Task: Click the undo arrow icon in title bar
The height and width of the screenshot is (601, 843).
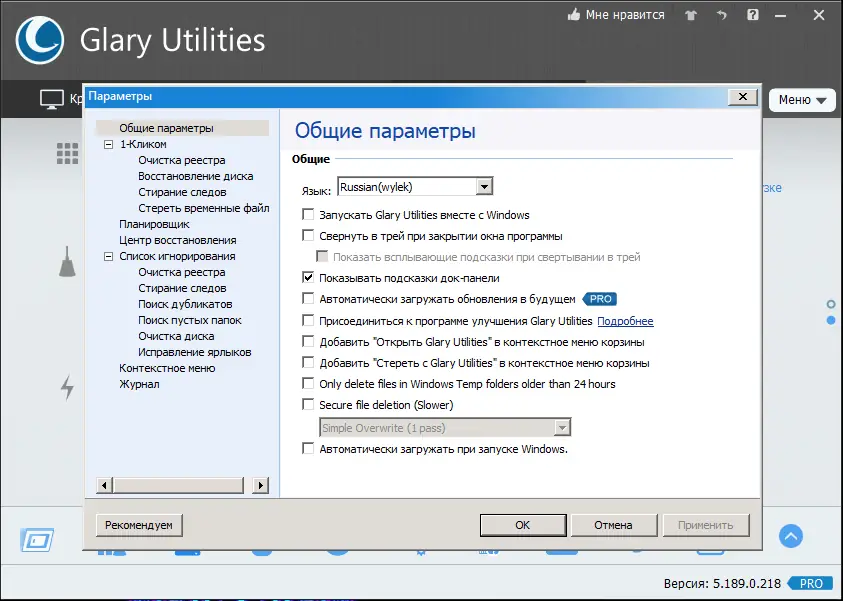Action: click(x=721, y=15)
